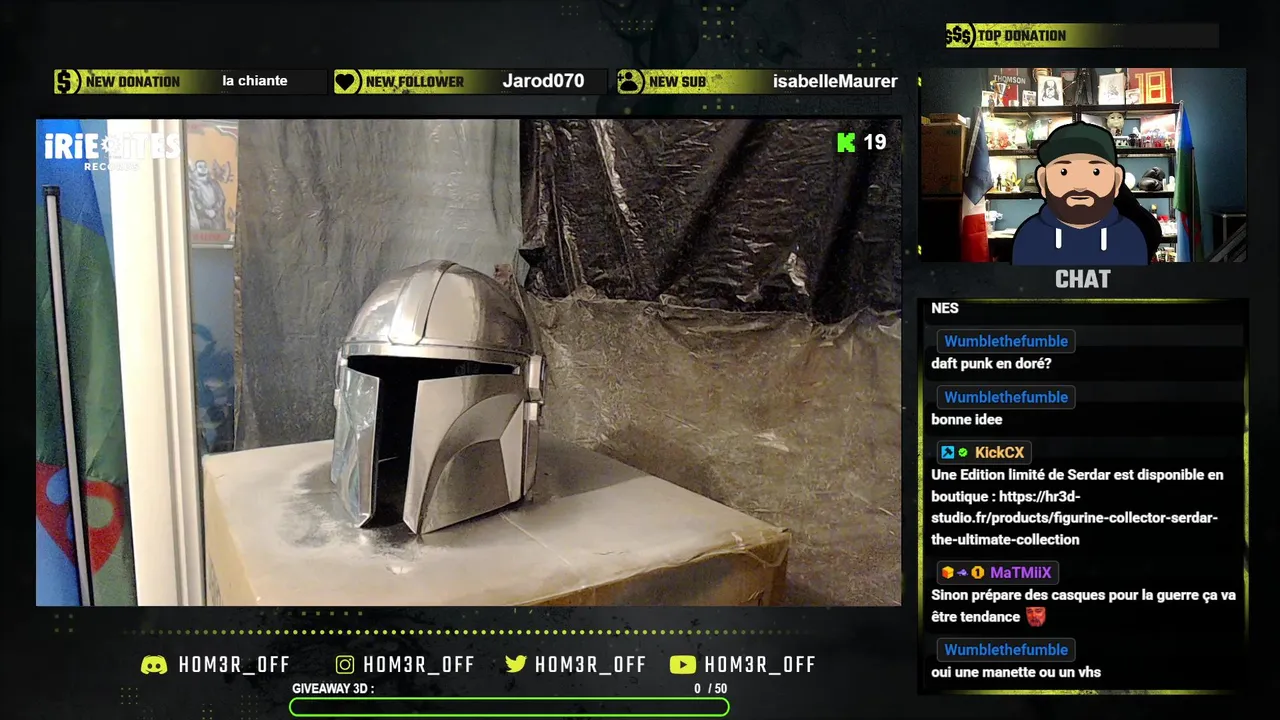Screen dimensions: 1280x720
Task: Click Wumblethefumble above 'bonne idee'
Action: tap(1005, 397)
